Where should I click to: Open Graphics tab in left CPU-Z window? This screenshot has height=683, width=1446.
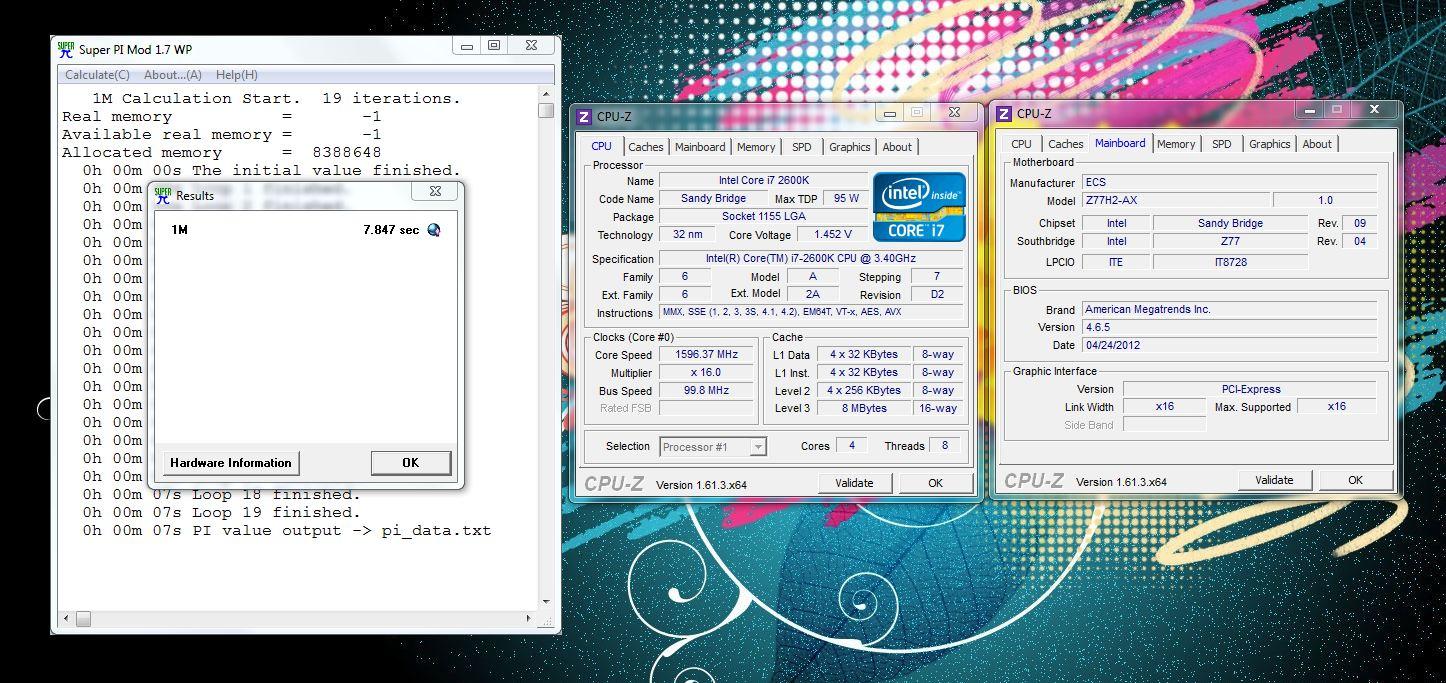[850, 147]
